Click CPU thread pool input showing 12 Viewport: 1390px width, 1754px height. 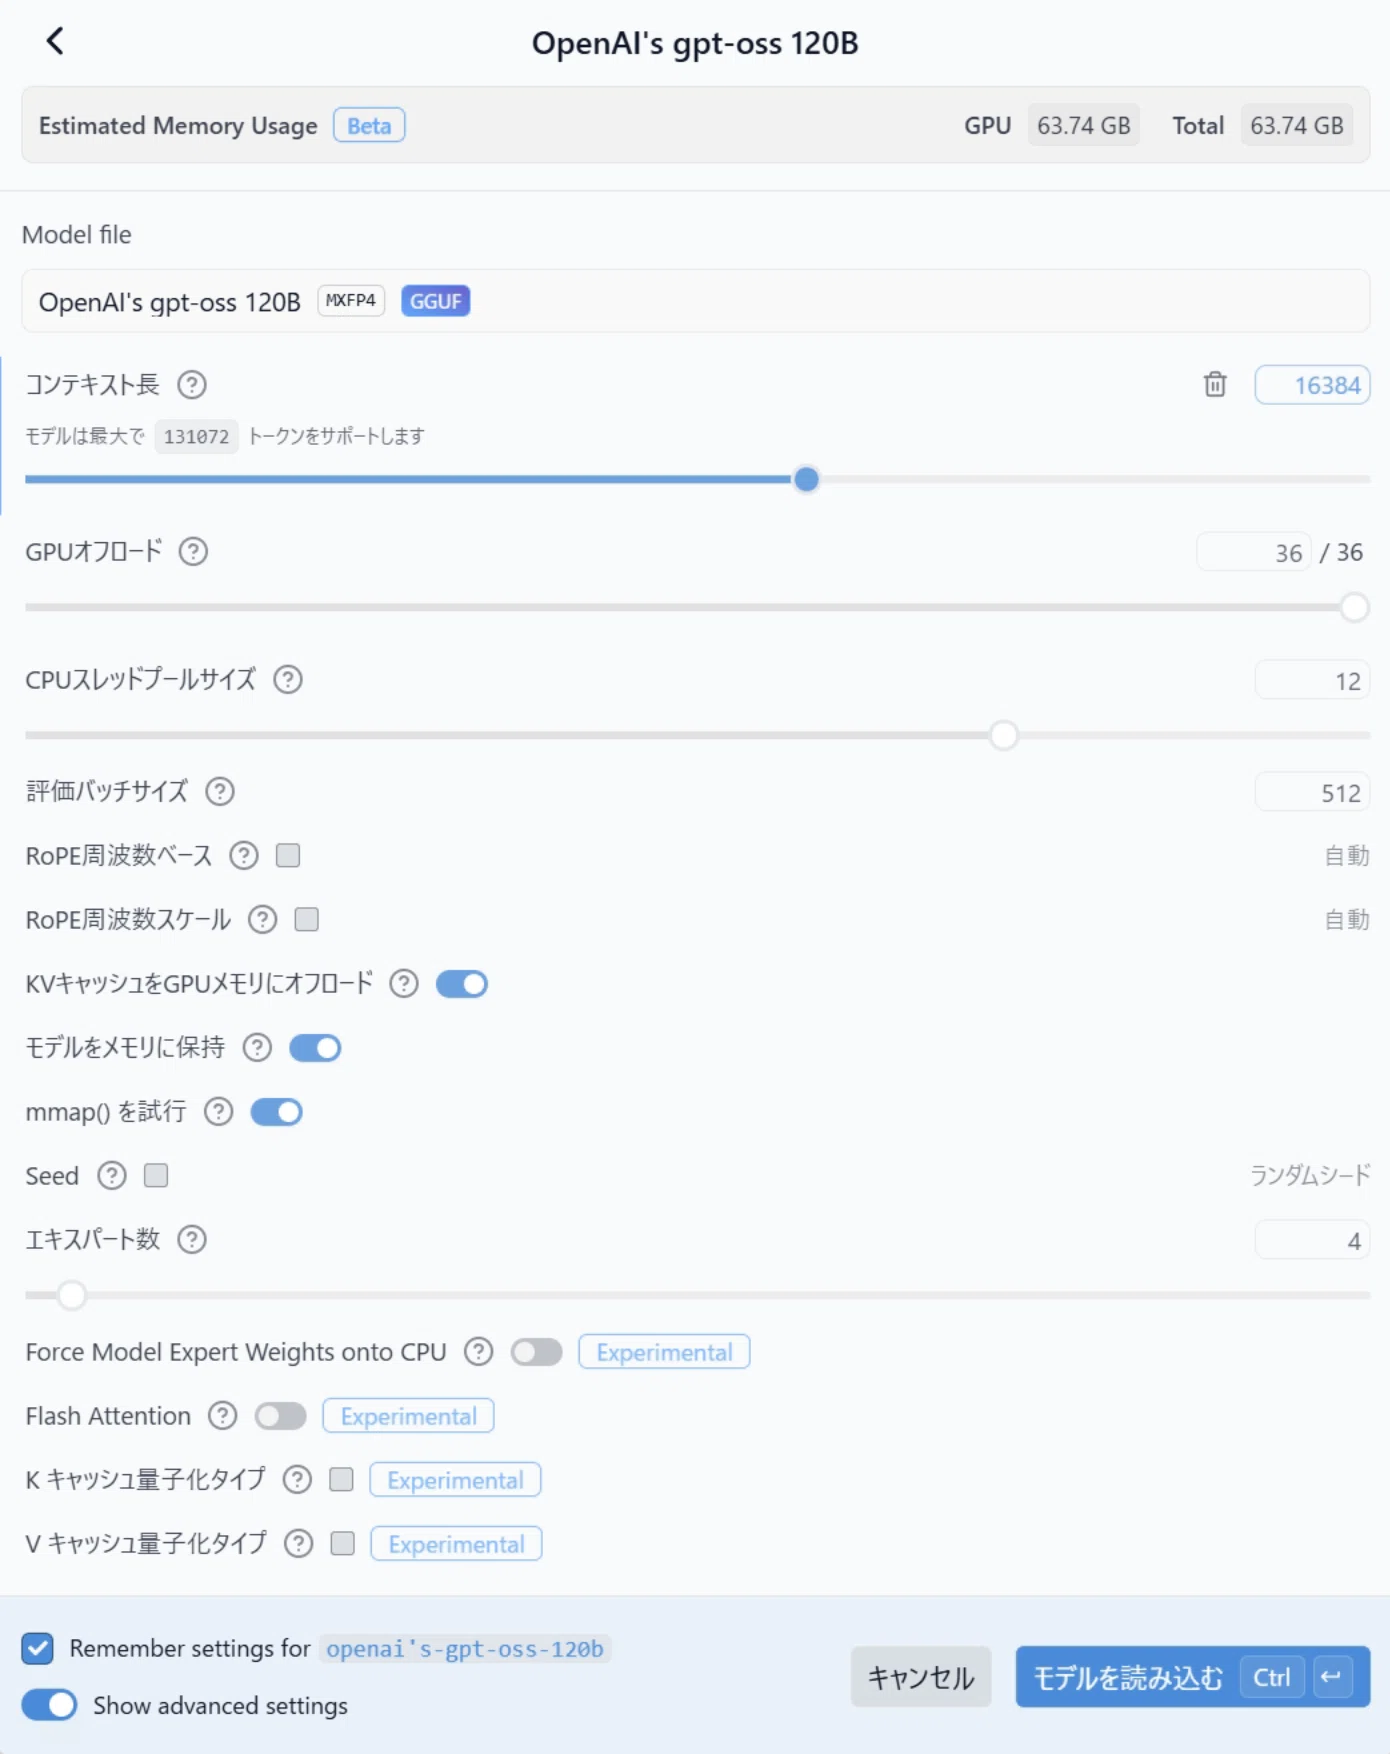(x=1312, y=681)
